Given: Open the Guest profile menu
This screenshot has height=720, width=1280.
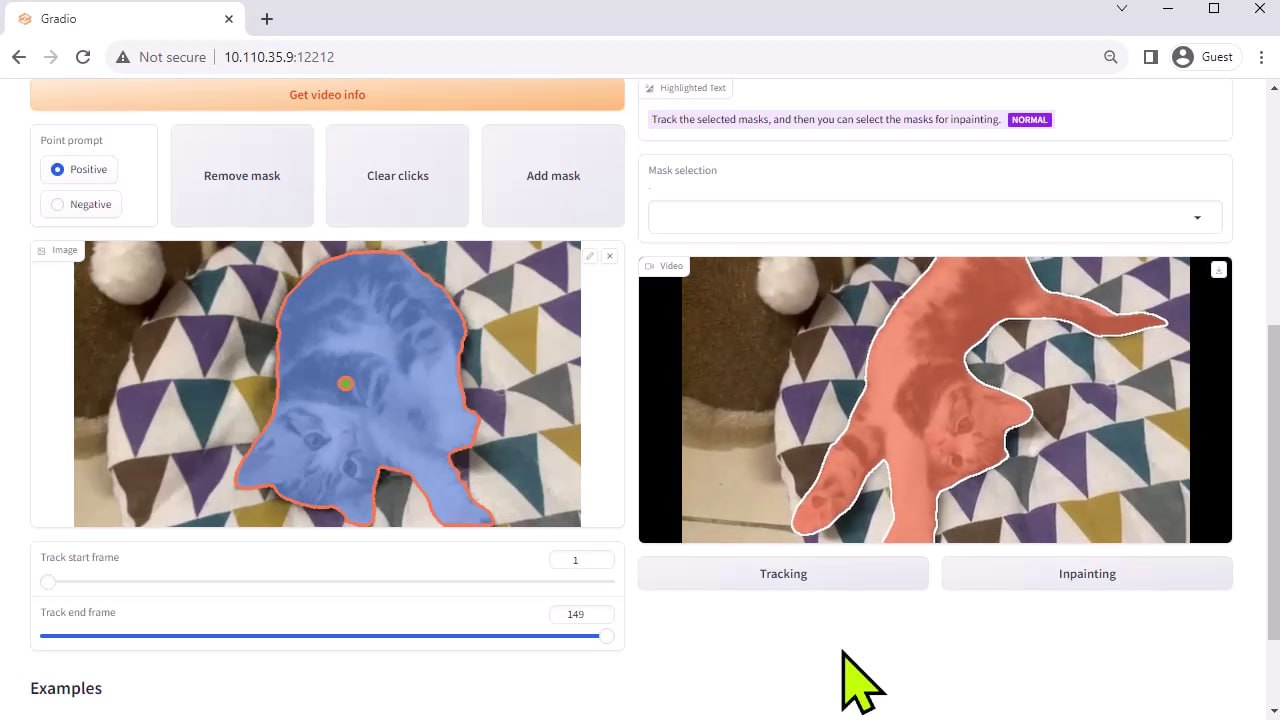Looking at the screenshot, I should (1203, 57).
